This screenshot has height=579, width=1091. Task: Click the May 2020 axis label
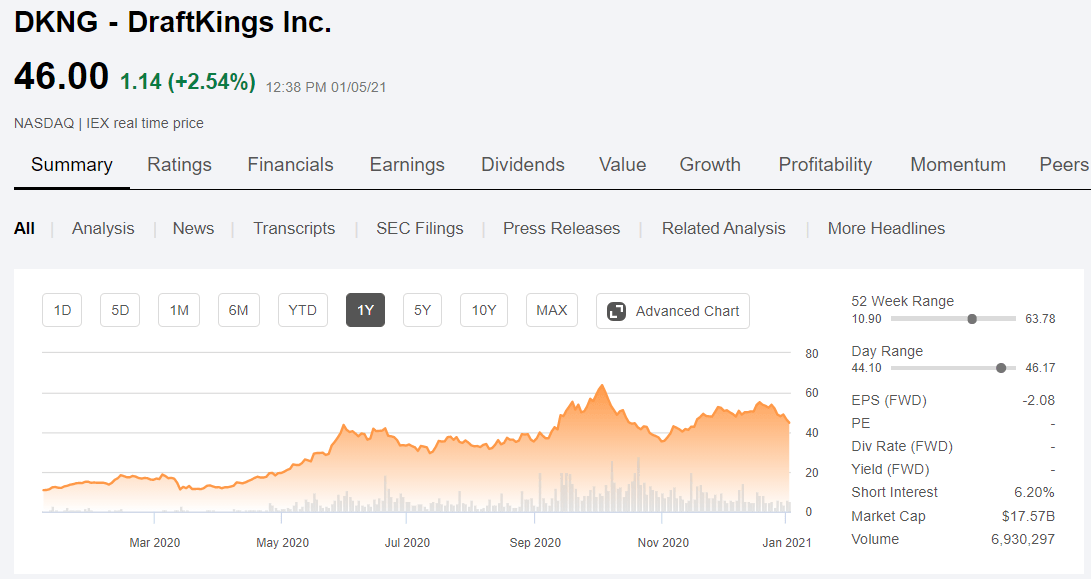[282, 543]
